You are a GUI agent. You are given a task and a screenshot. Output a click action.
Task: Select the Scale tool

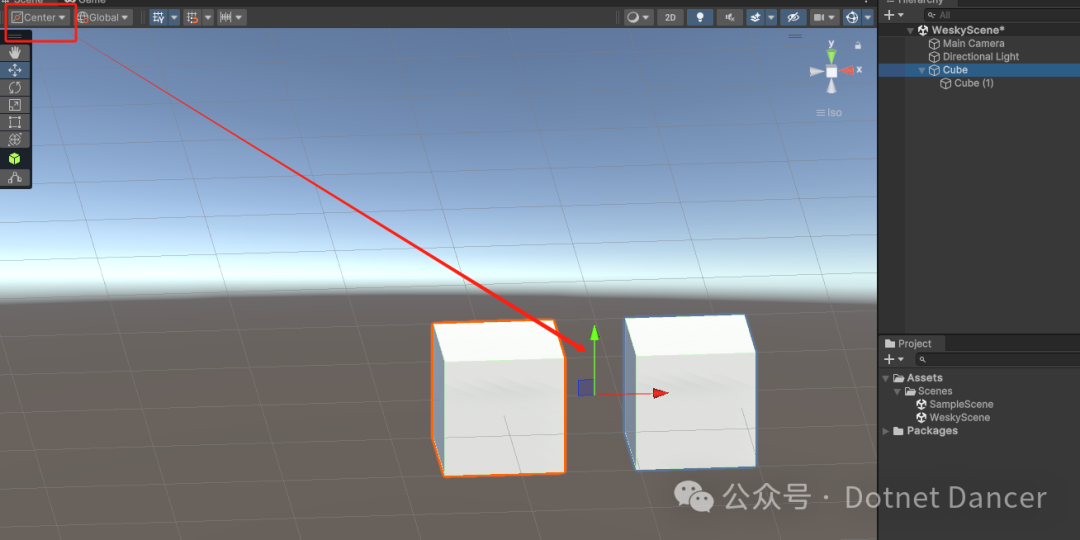(14, 105)
